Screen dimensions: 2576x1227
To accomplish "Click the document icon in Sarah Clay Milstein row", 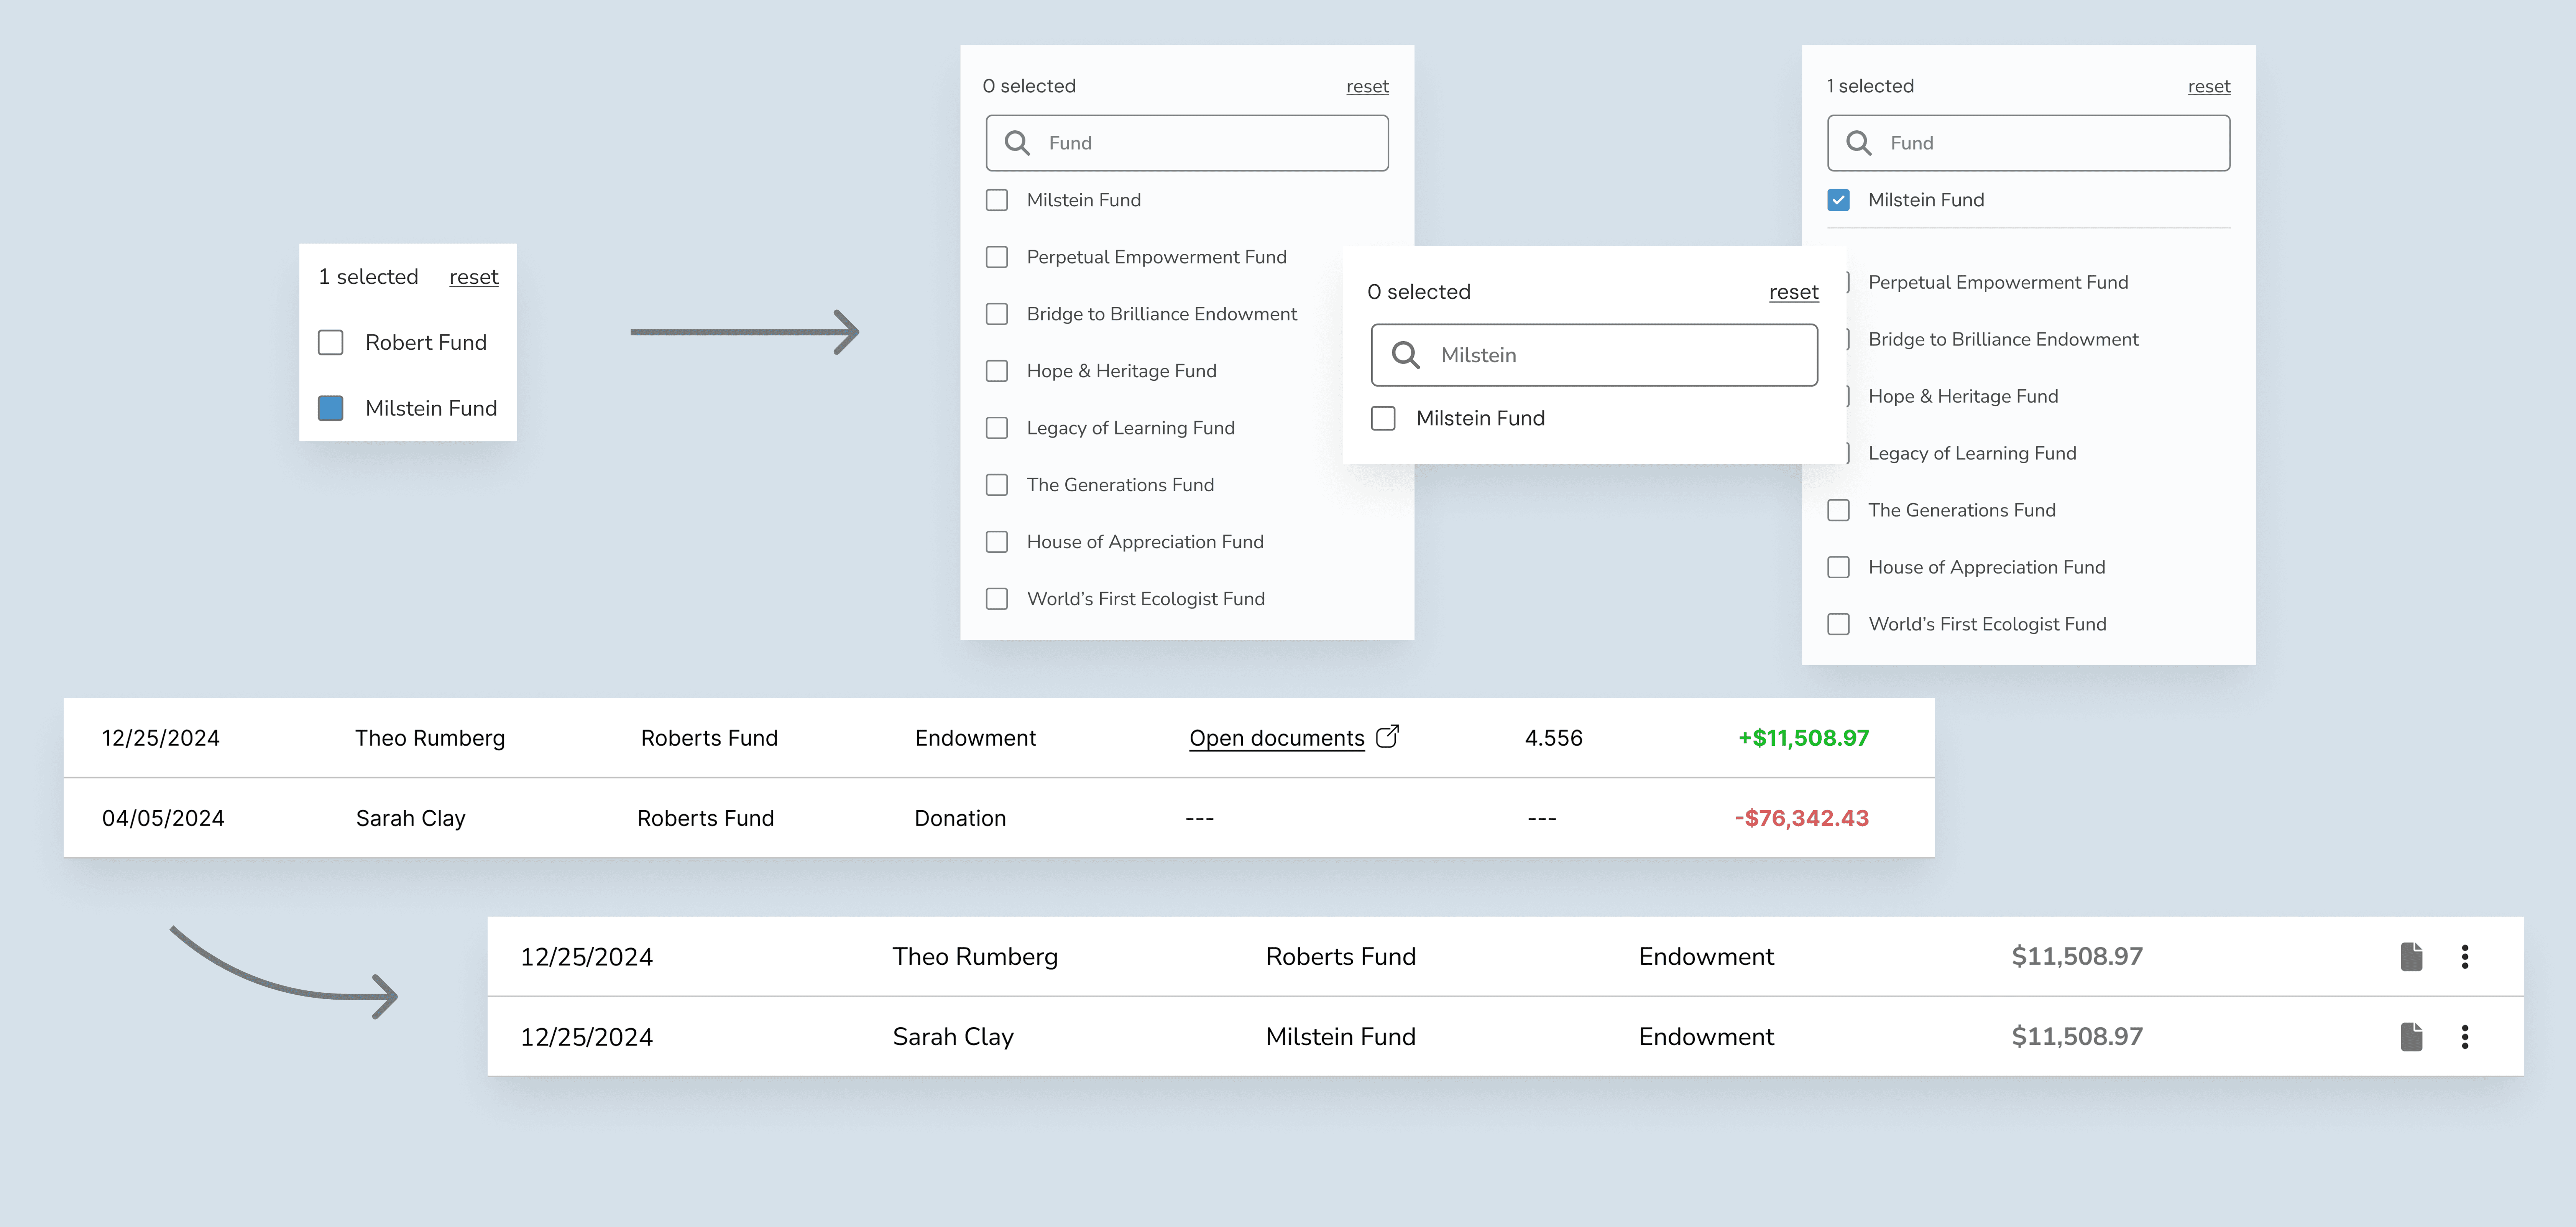I will point(2411,1037).
